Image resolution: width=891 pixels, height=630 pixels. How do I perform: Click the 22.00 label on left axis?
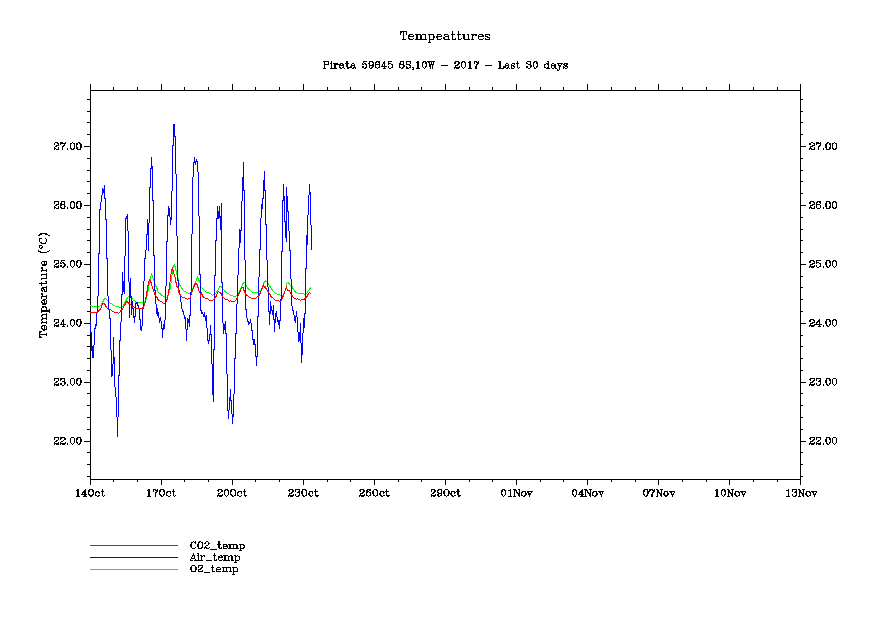(x=67, y=441)
